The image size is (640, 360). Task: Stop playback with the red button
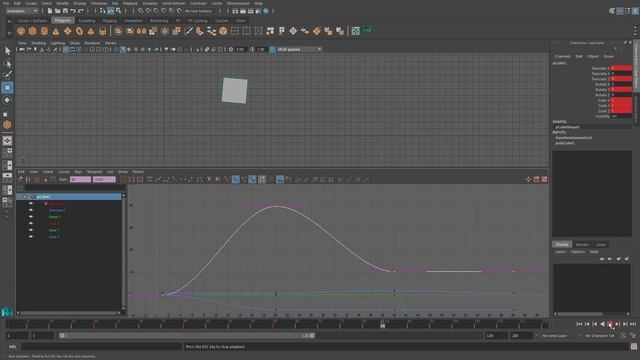coord(610,324)
